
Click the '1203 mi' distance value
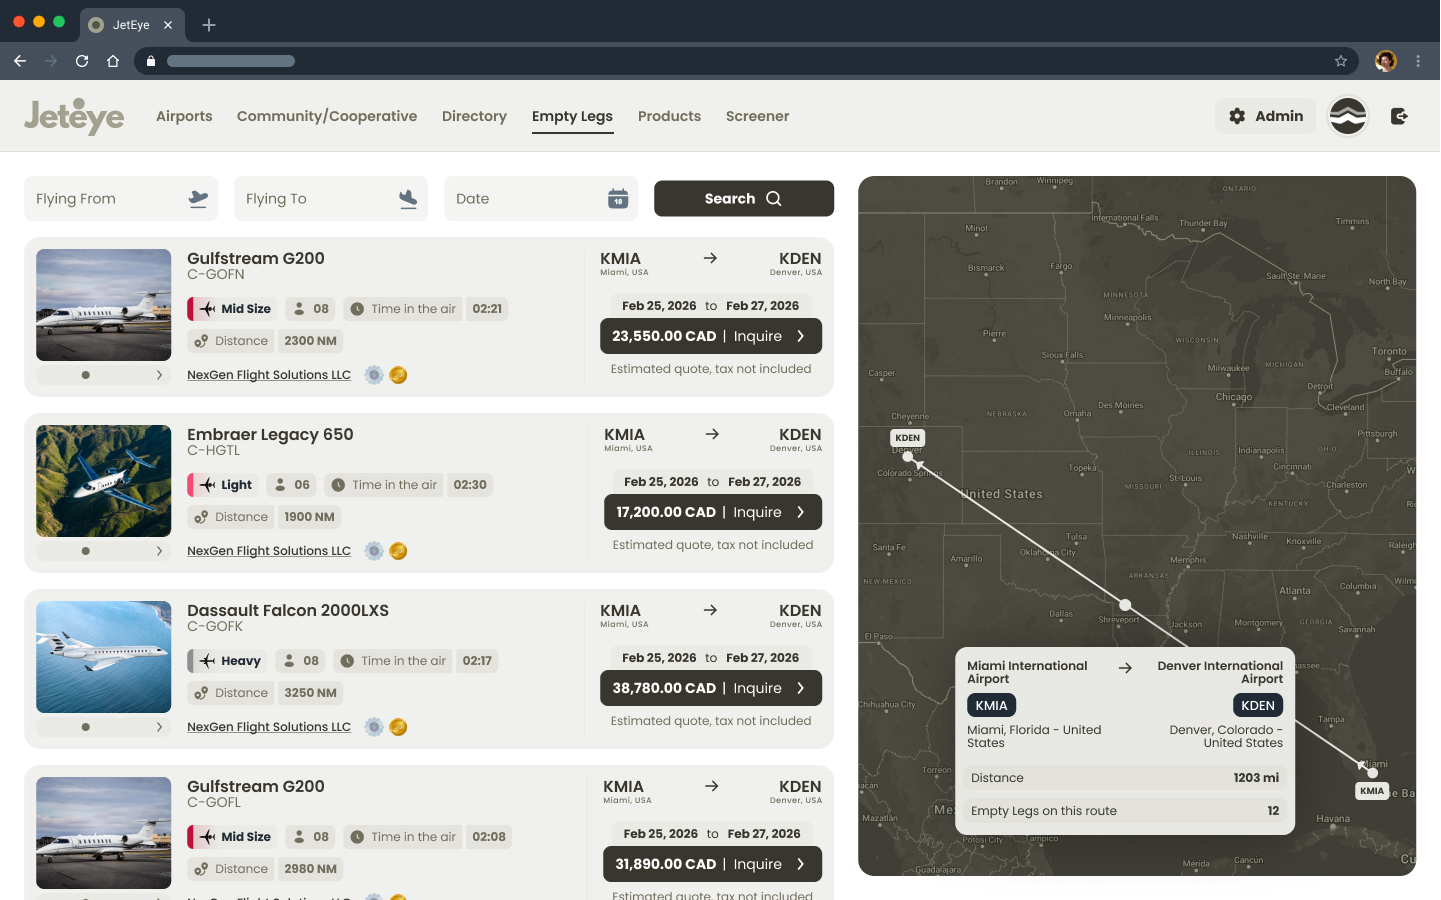coord(1256,778)
